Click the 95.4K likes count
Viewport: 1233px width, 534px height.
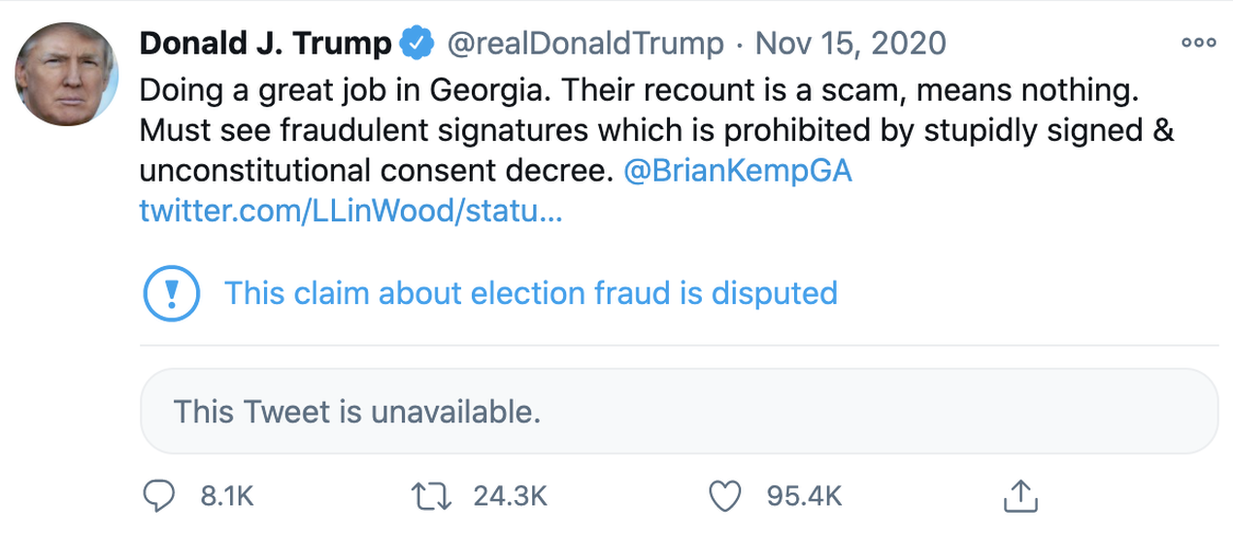pyautogui.click(x=804, y=496)
